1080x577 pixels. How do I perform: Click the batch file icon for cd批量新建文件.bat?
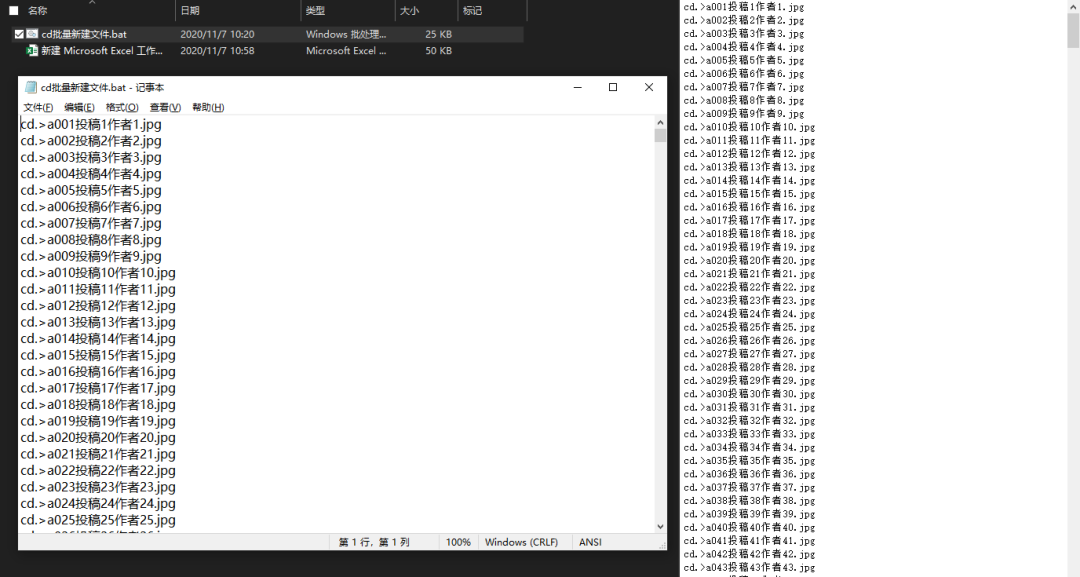click(32, 34)
